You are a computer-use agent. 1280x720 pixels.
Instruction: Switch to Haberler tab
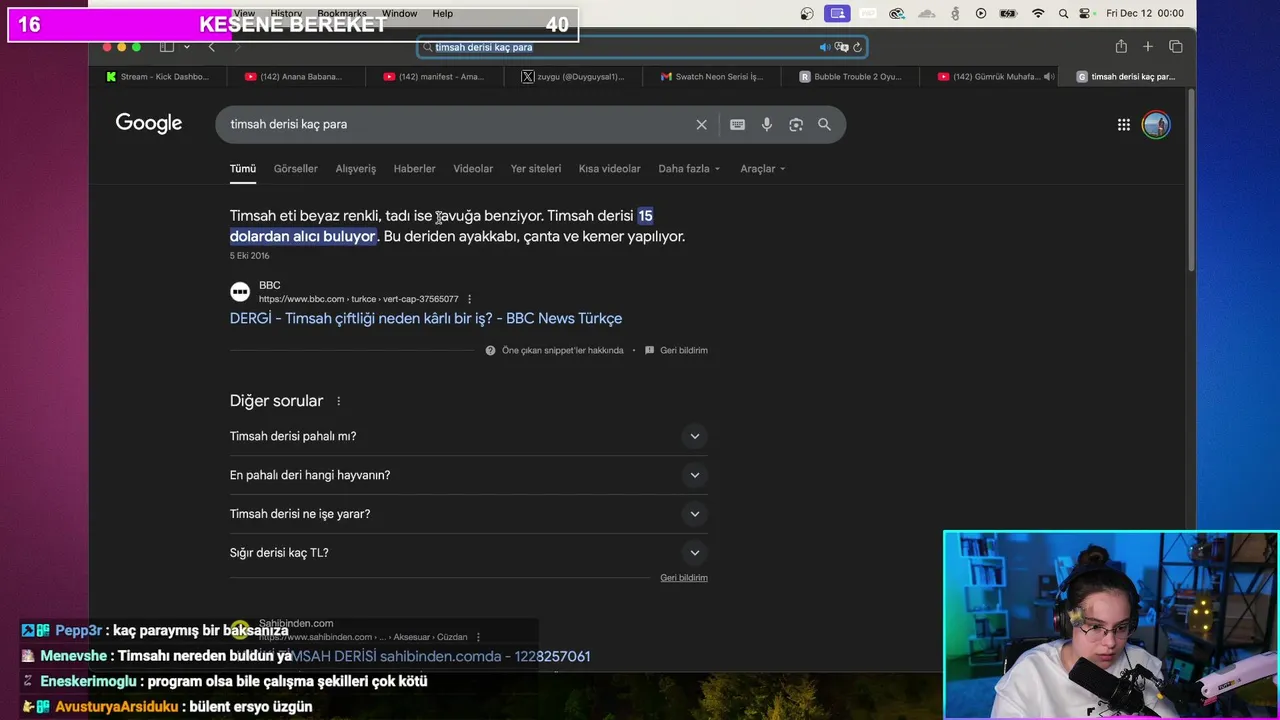tap(414, 169)
